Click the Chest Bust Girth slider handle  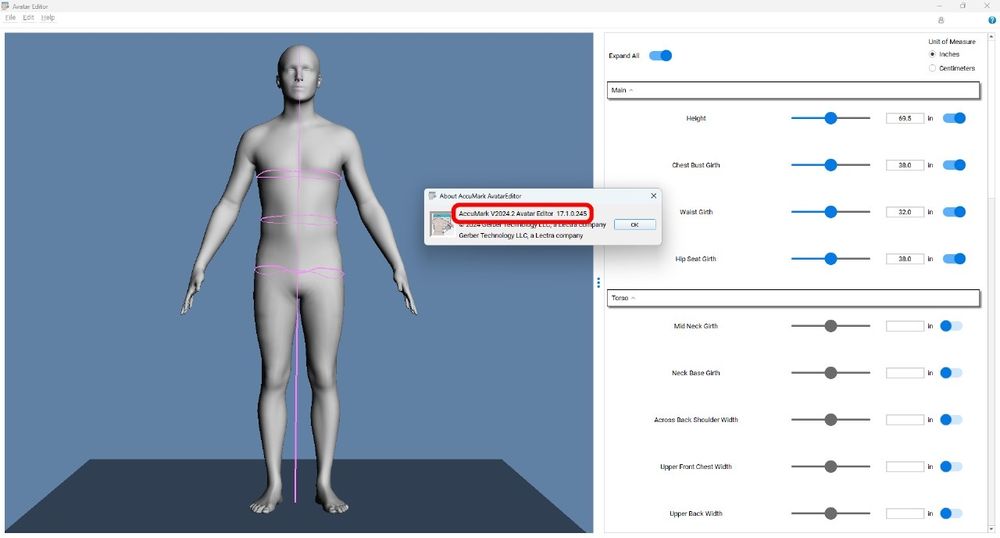click(x=830, y=165)
